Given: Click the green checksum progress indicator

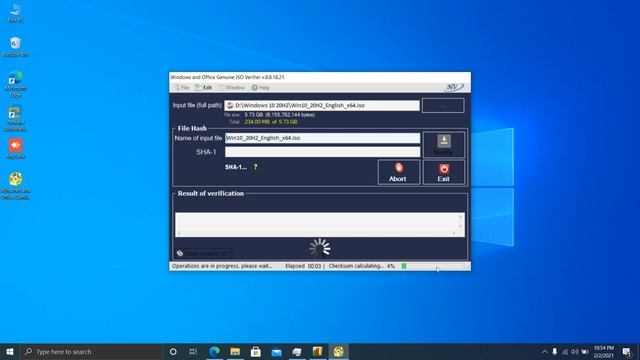Looking at the screenshot, I should click(404, 266).
